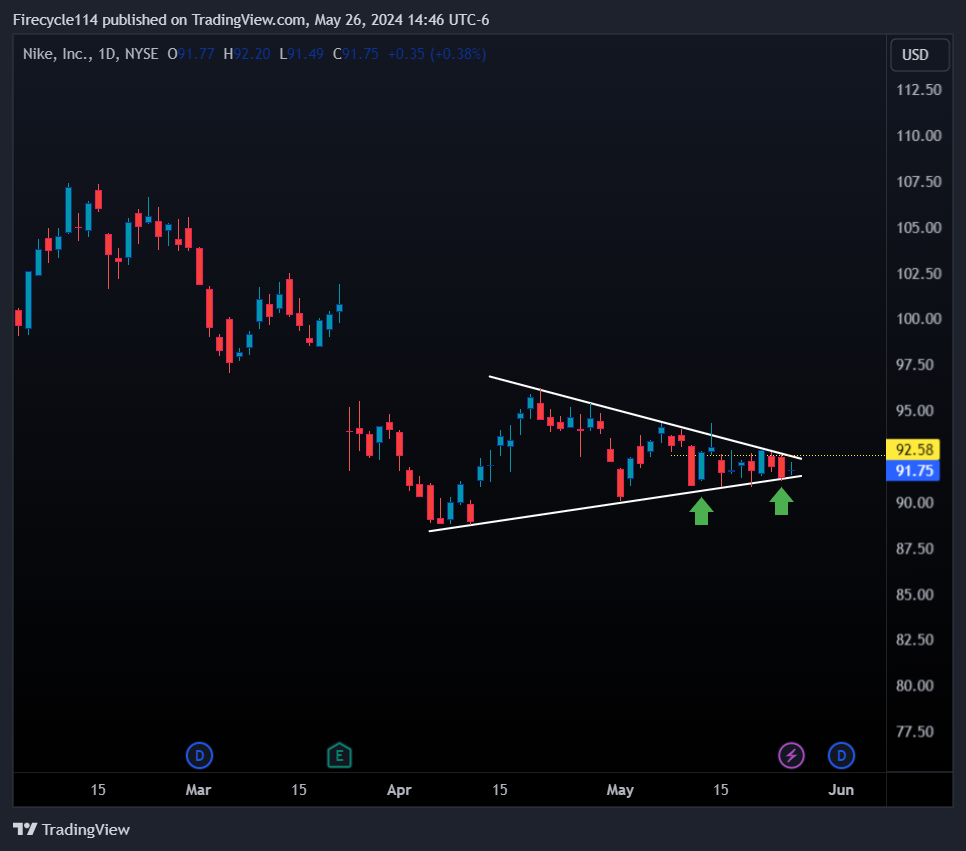Click the 87.50 price axis label

click(x=915, y=548)
